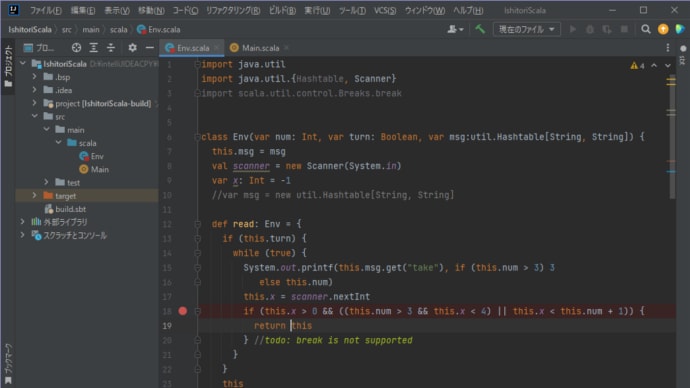Open the リファクタリング menu
The image size is (690, 388).
pyautogui.click(x=233, y=10)
